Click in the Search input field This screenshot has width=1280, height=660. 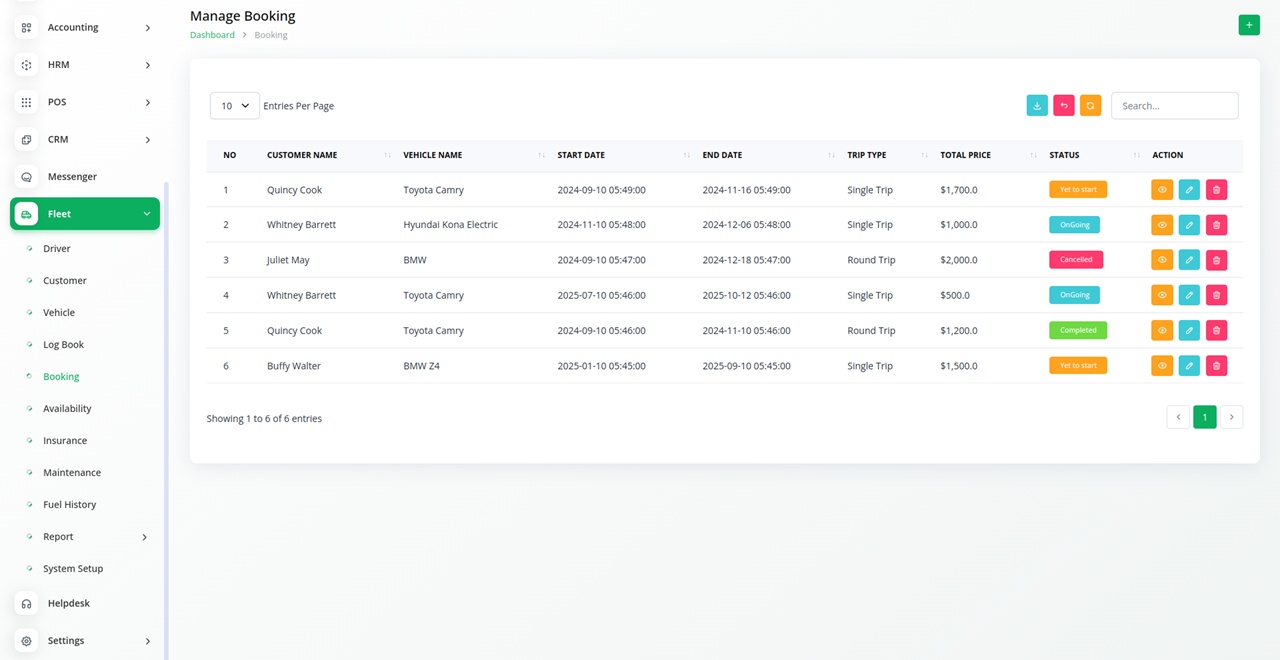click(x=1175, y=106)
